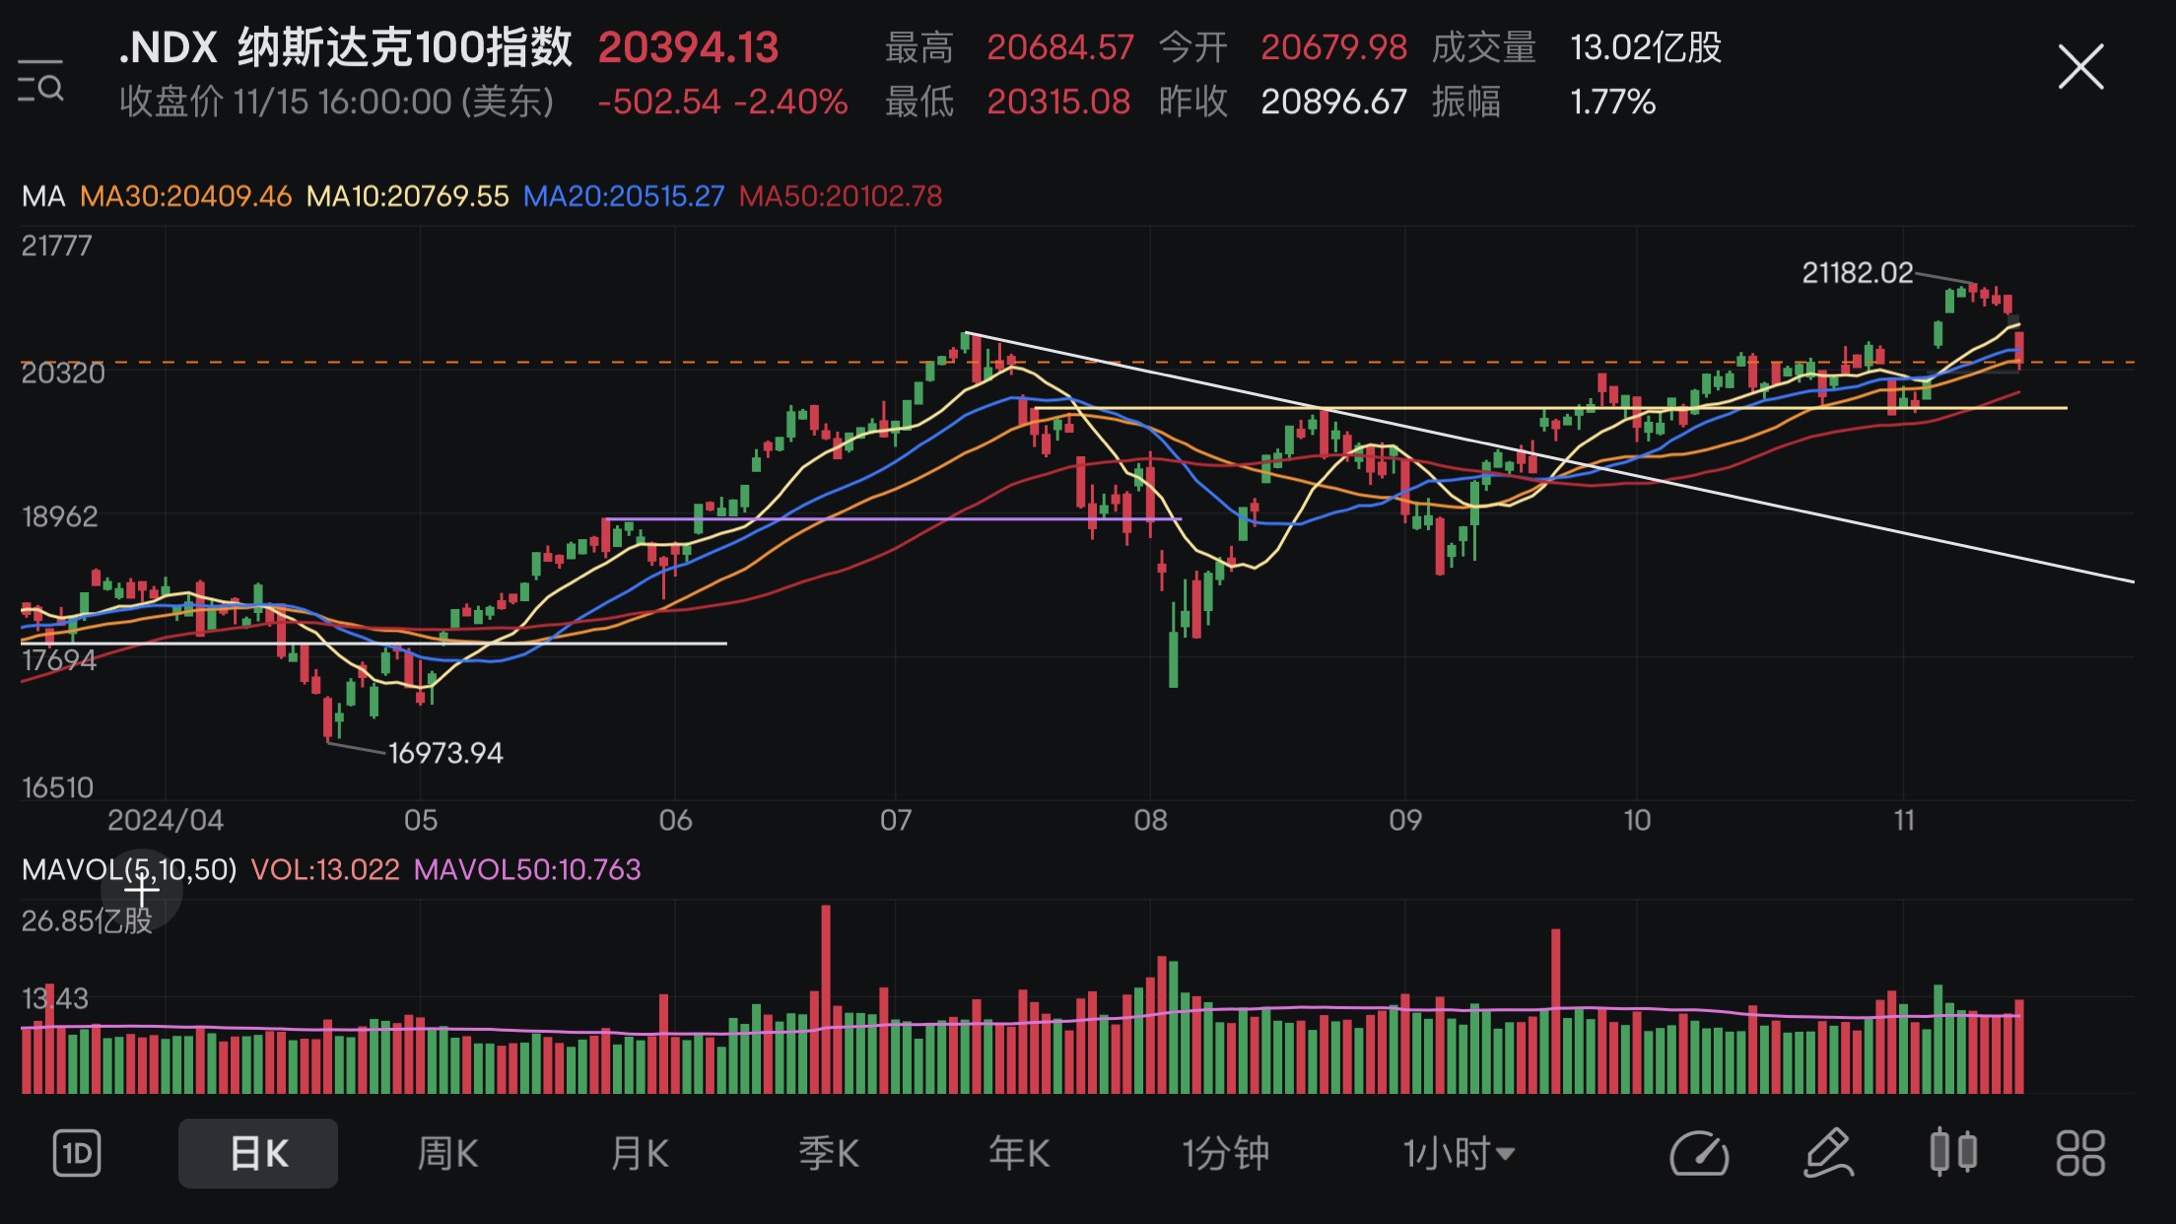
Task: Activate the pencil drawing tool
Action: pos(1829,1153)
